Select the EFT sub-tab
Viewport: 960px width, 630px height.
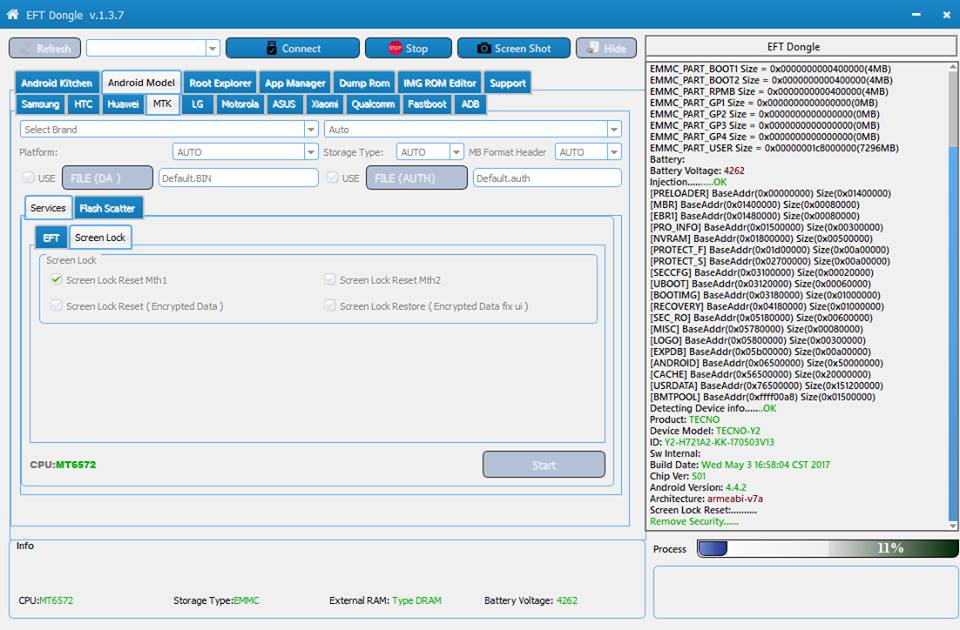click(x=51, y=238)
